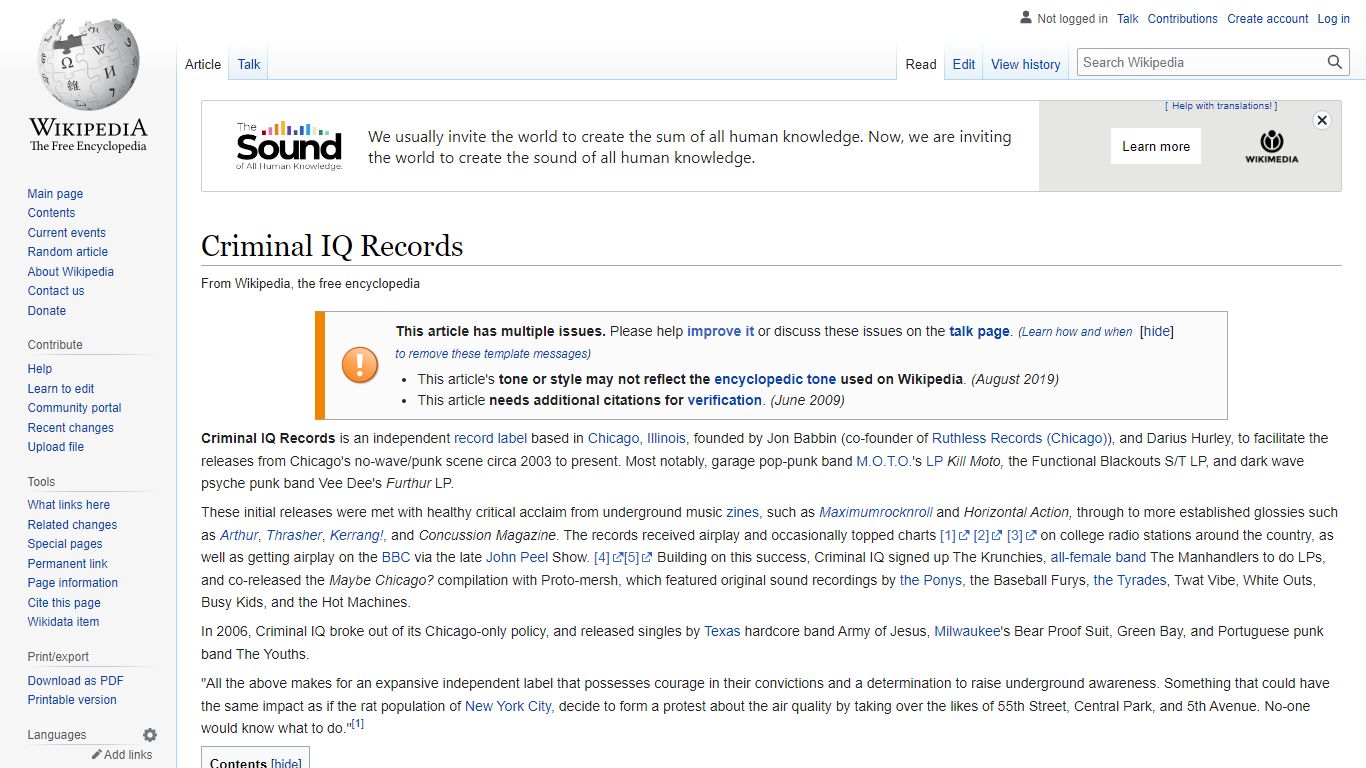
Task: Open Permanent link
Action: pyautogui.click(x=67, y=564)
